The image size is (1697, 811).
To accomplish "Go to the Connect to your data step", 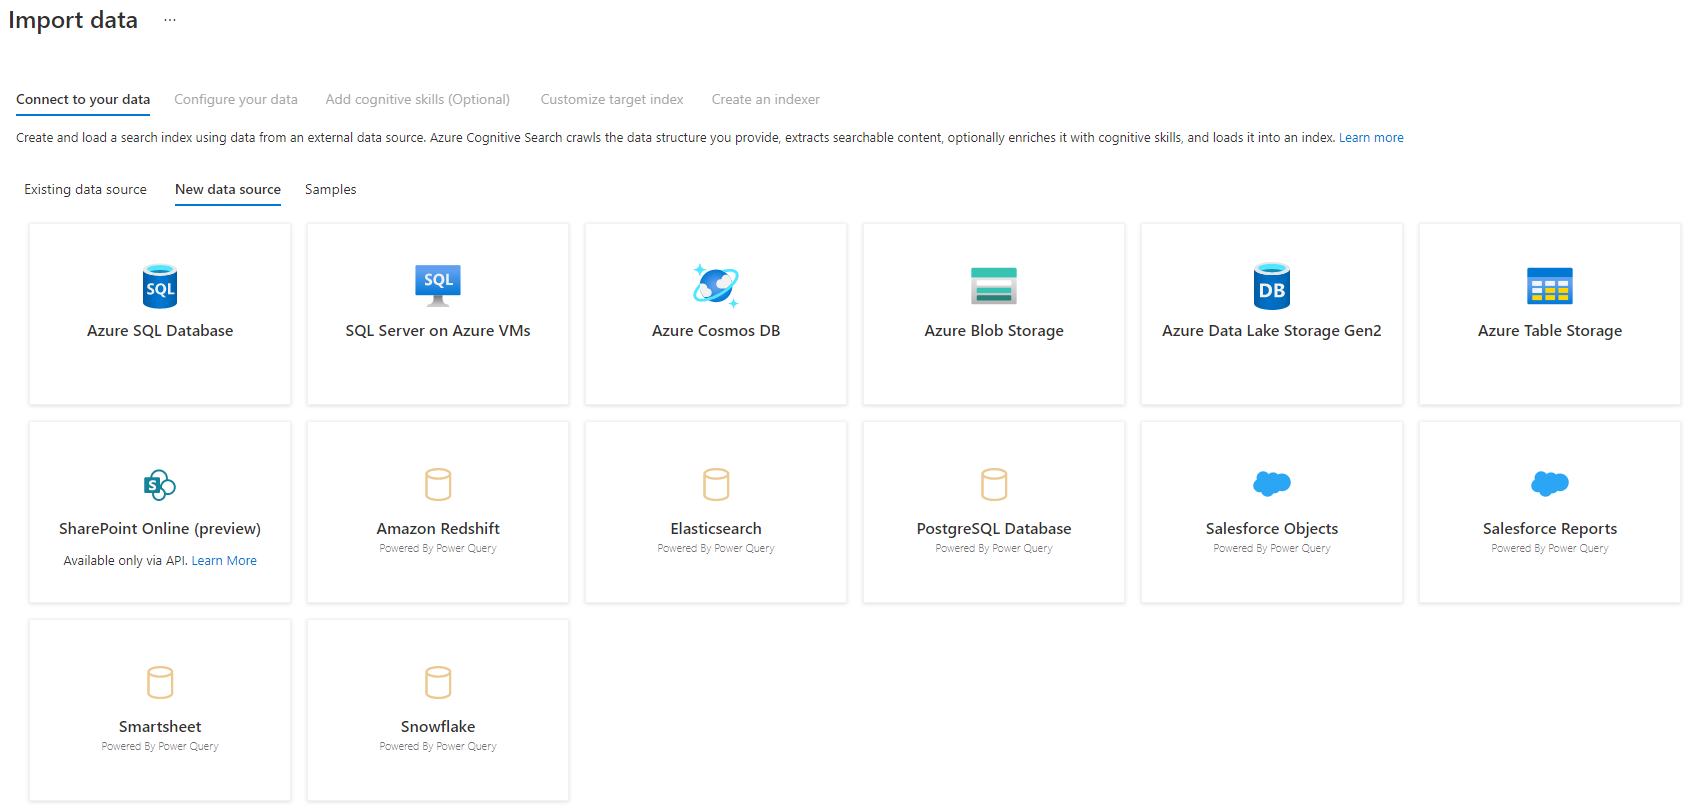I will pyautogui.click(x=83, y=99).
